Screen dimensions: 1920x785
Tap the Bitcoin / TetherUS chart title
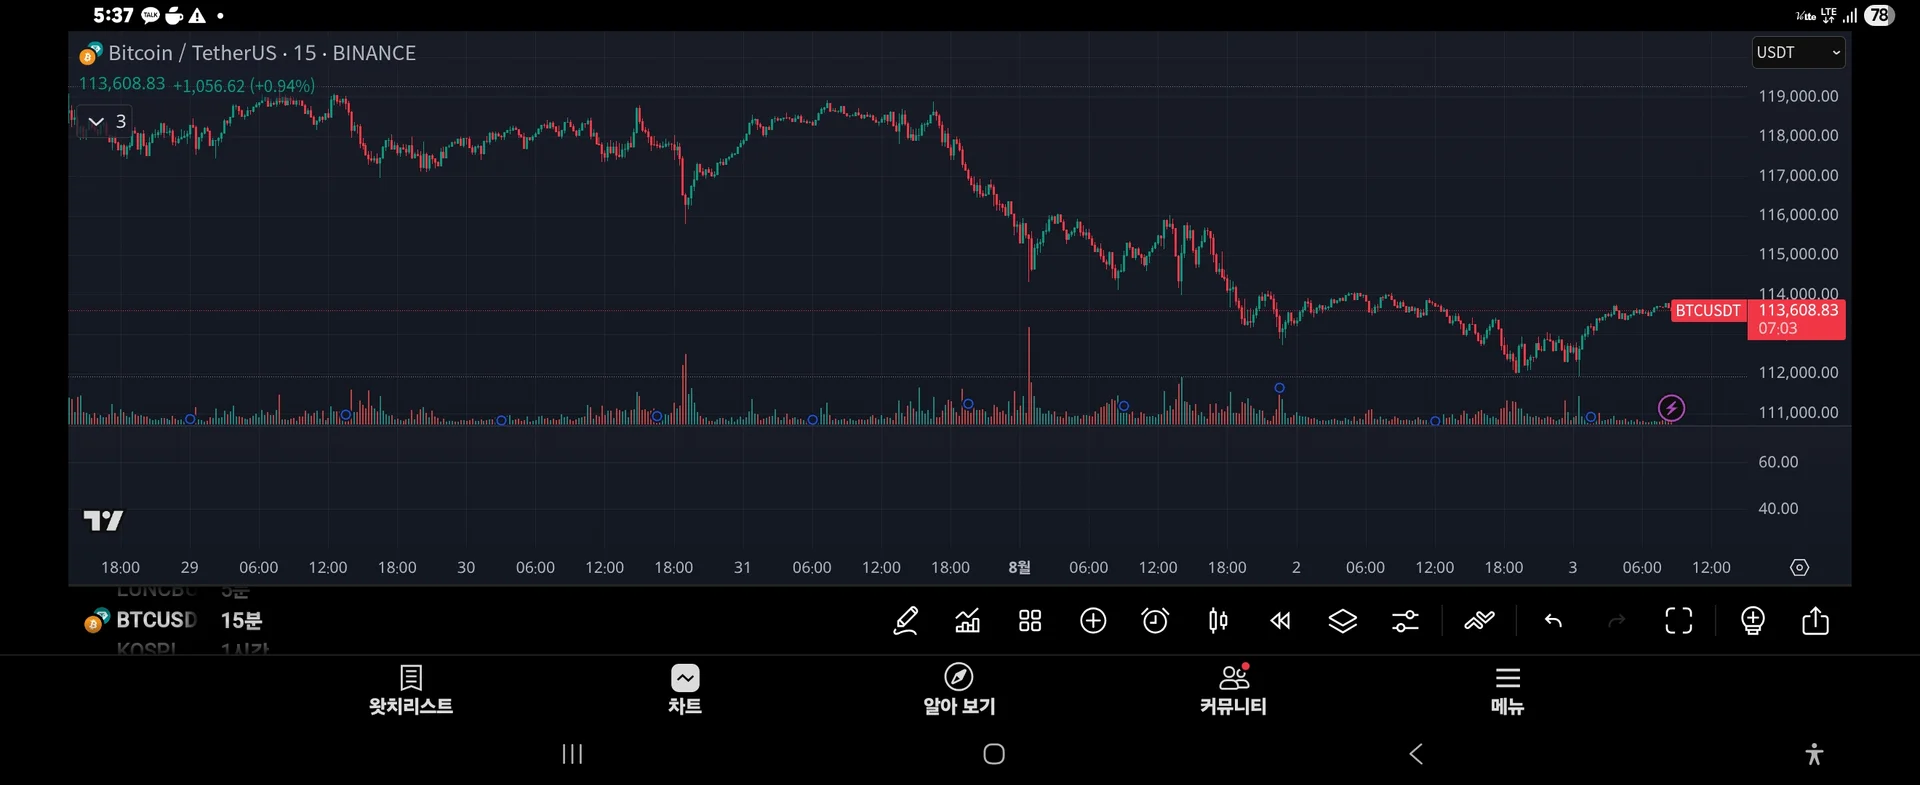(x=262, y=53)
